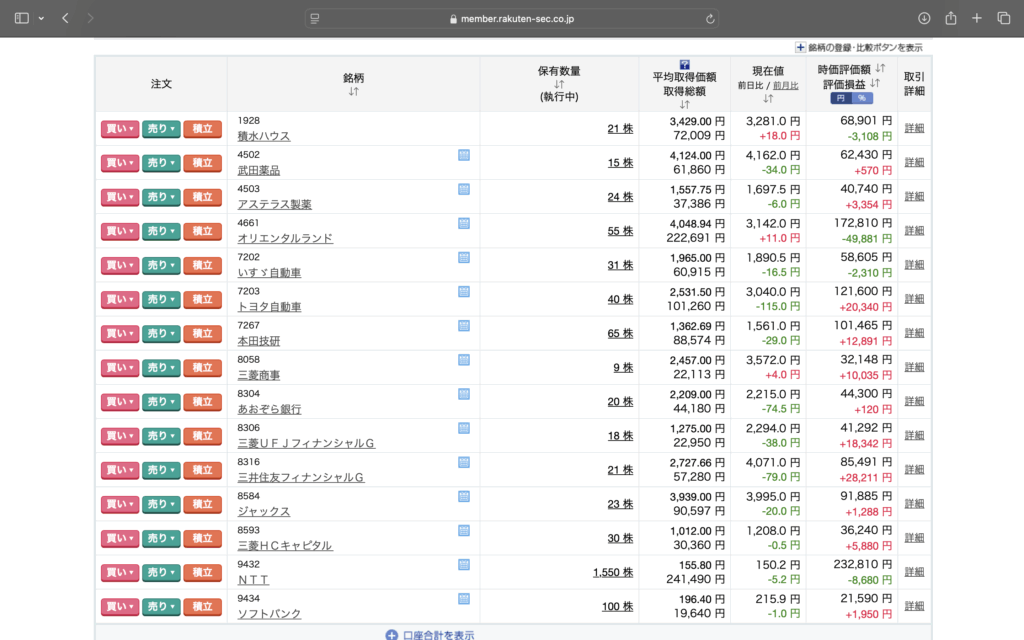Switch comparison to 前月比 in the 現在値 header
The height and width of the screenshot is (640, 1024).
[x=785, y=86]
